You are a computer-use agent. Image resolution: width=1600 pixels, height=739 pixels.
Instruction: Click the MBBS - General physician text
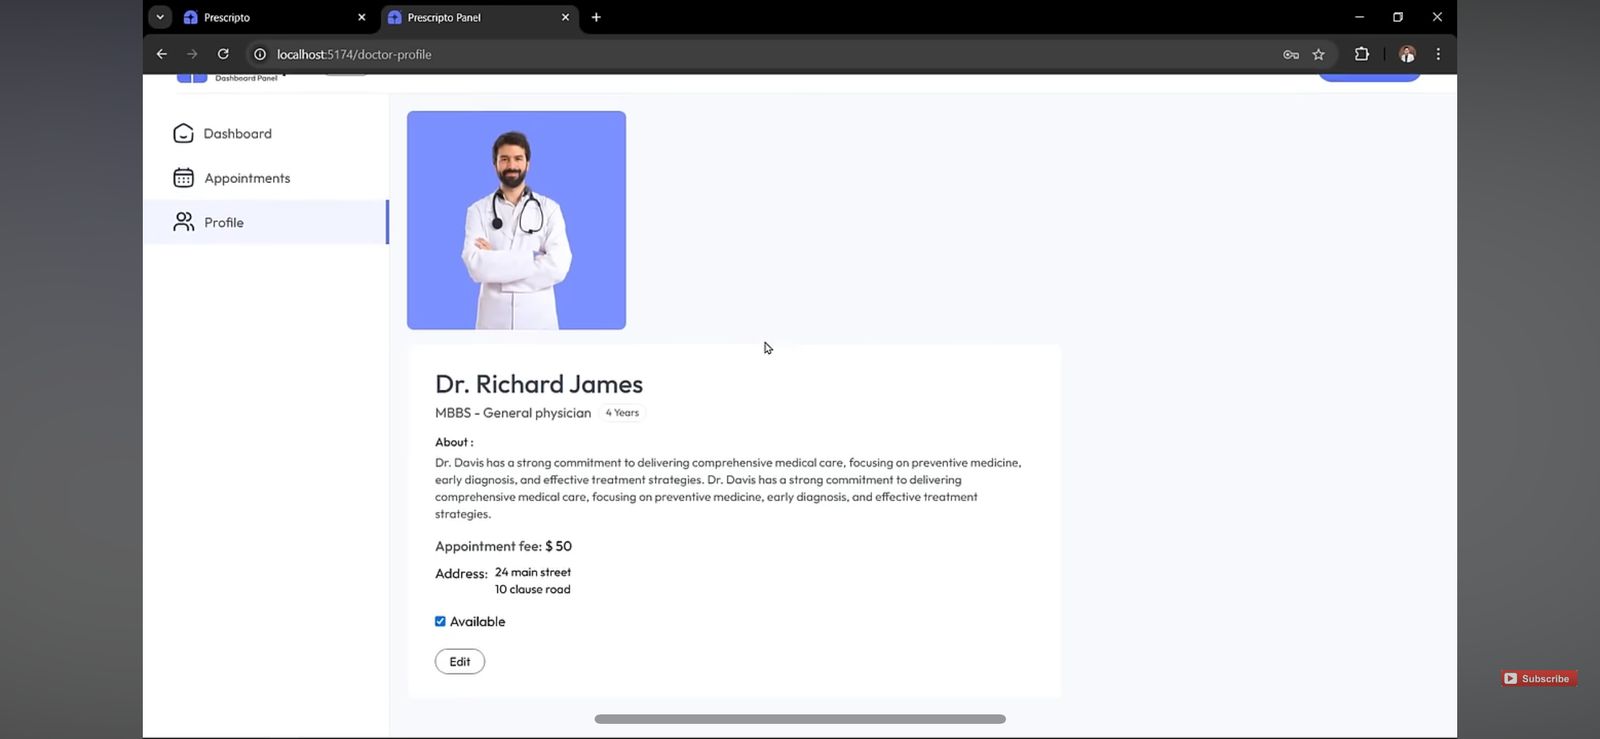(513, 413)
